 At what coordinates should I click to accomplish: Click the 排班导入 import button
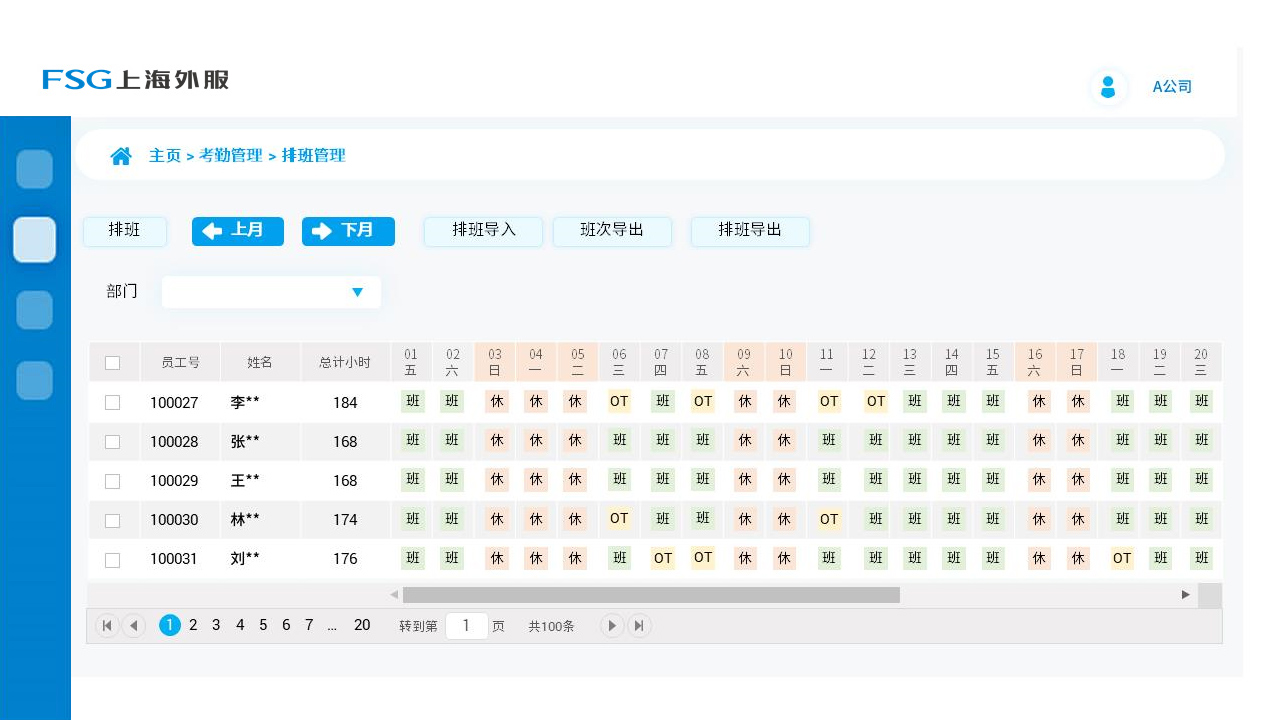point(483,231)
